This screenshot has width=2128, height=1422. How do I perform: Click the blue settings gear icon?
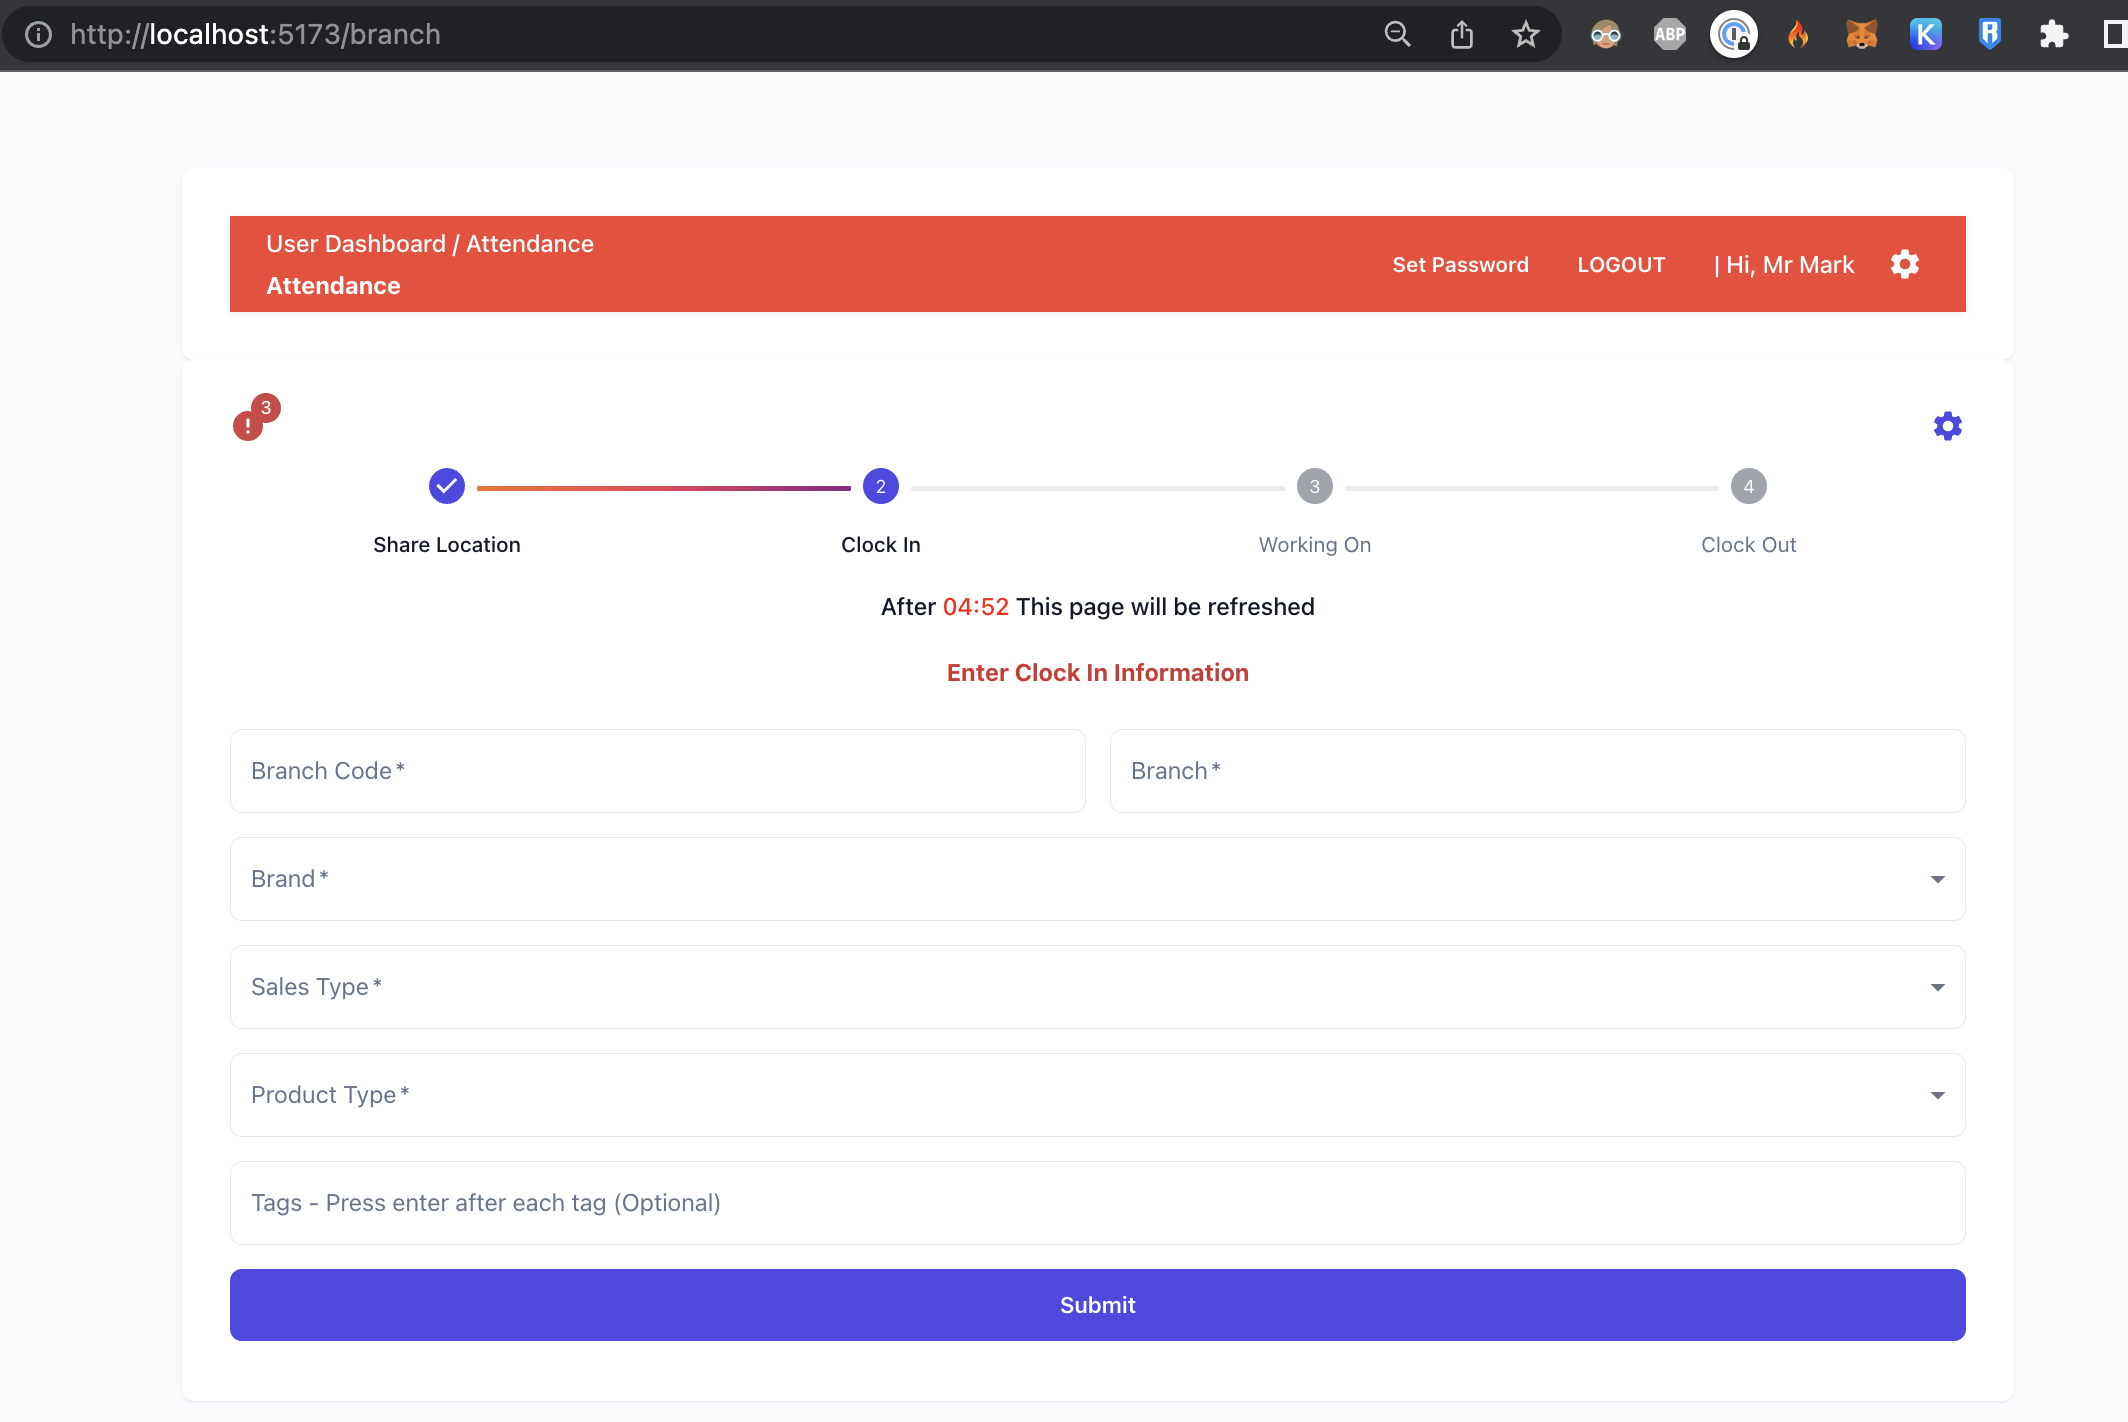pos(1947,425)
